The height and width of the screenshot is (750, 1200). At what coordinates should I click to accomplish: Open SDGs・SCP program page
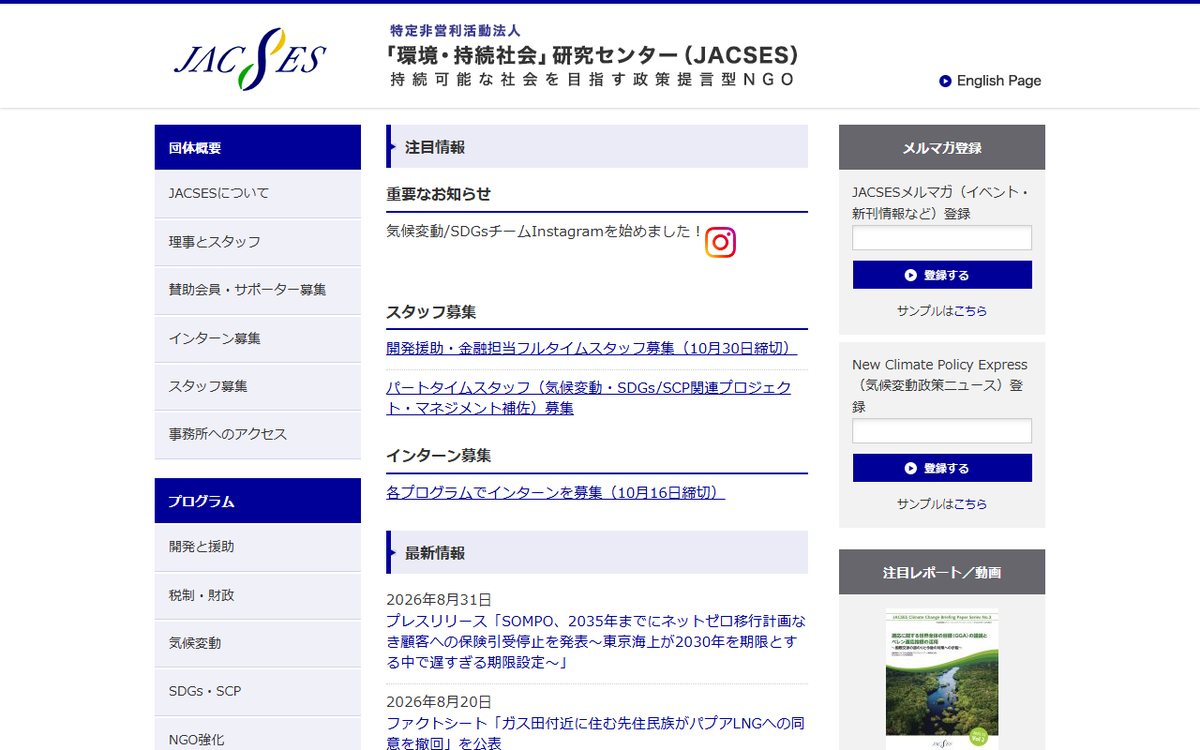pos(257,691)
